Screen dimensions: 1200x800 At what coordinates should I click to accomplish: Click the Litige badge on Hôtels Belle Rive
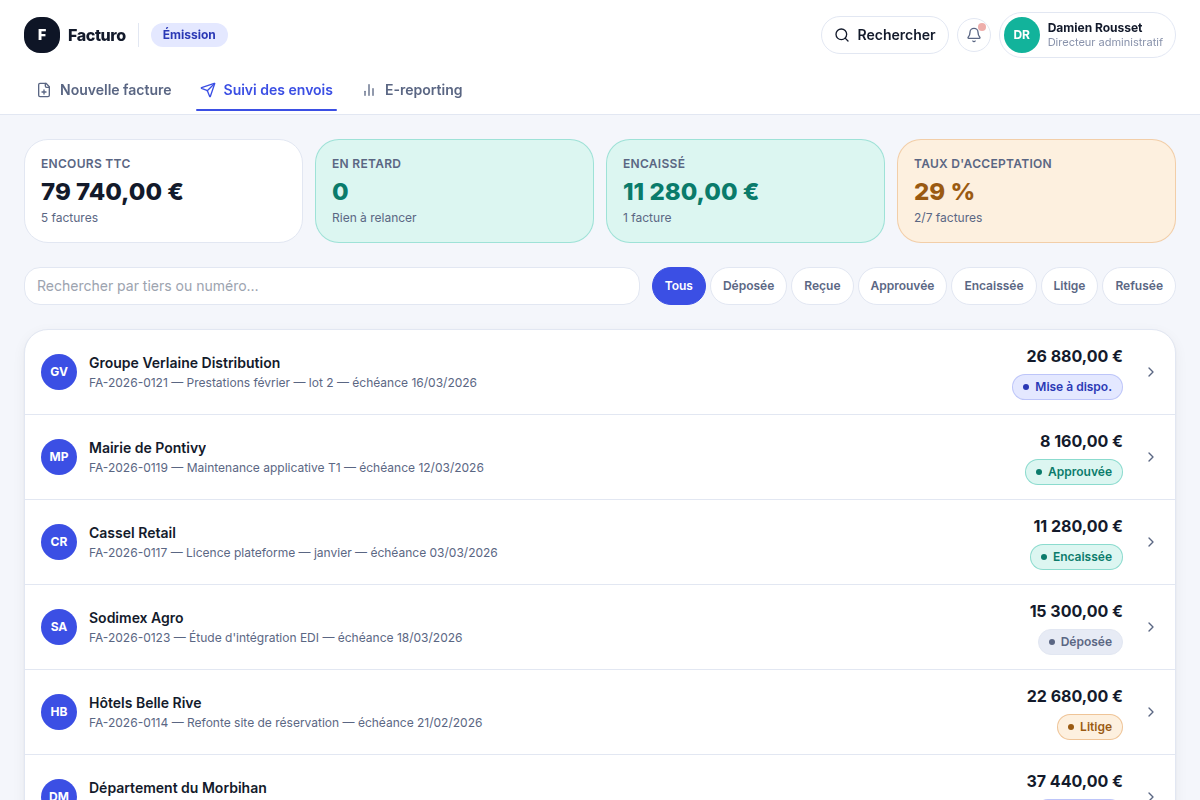pos(1090,727)
